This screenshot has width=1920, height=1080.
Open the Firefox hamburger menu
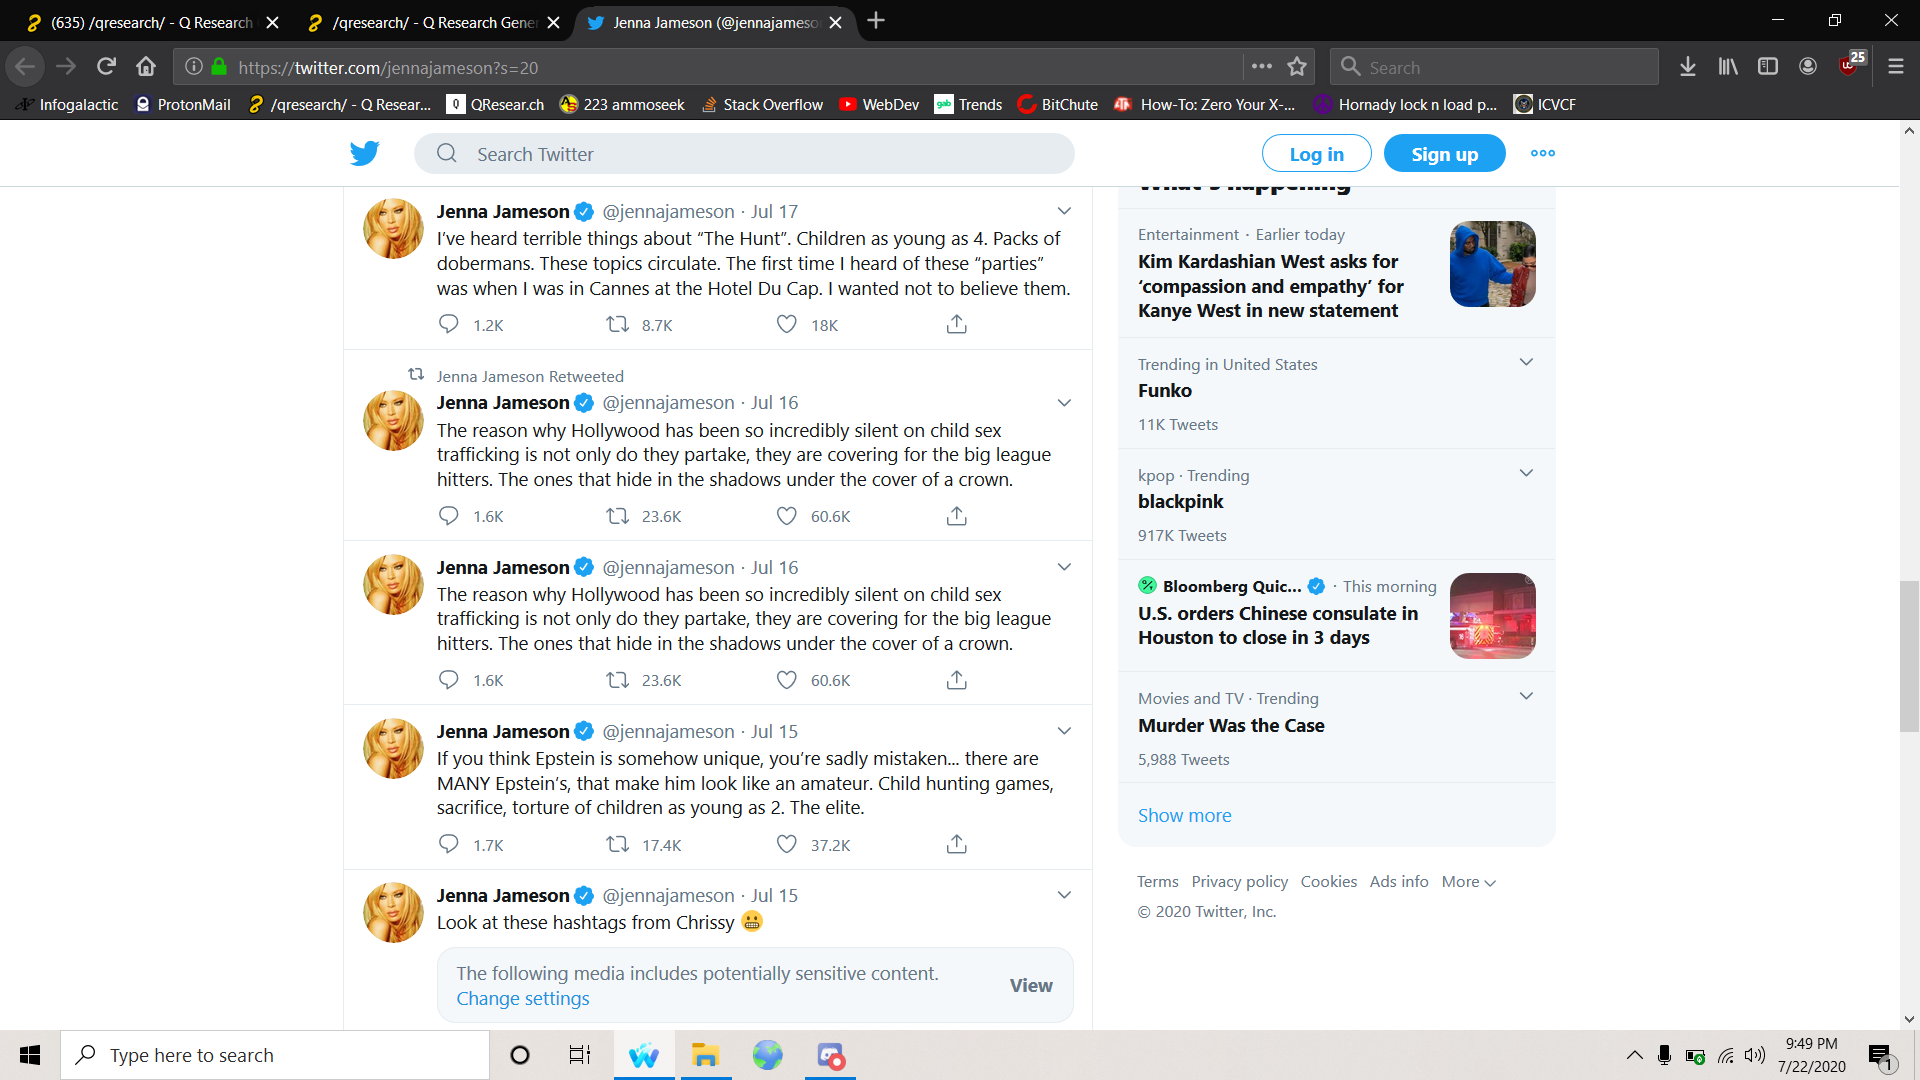coord(1896,67)
